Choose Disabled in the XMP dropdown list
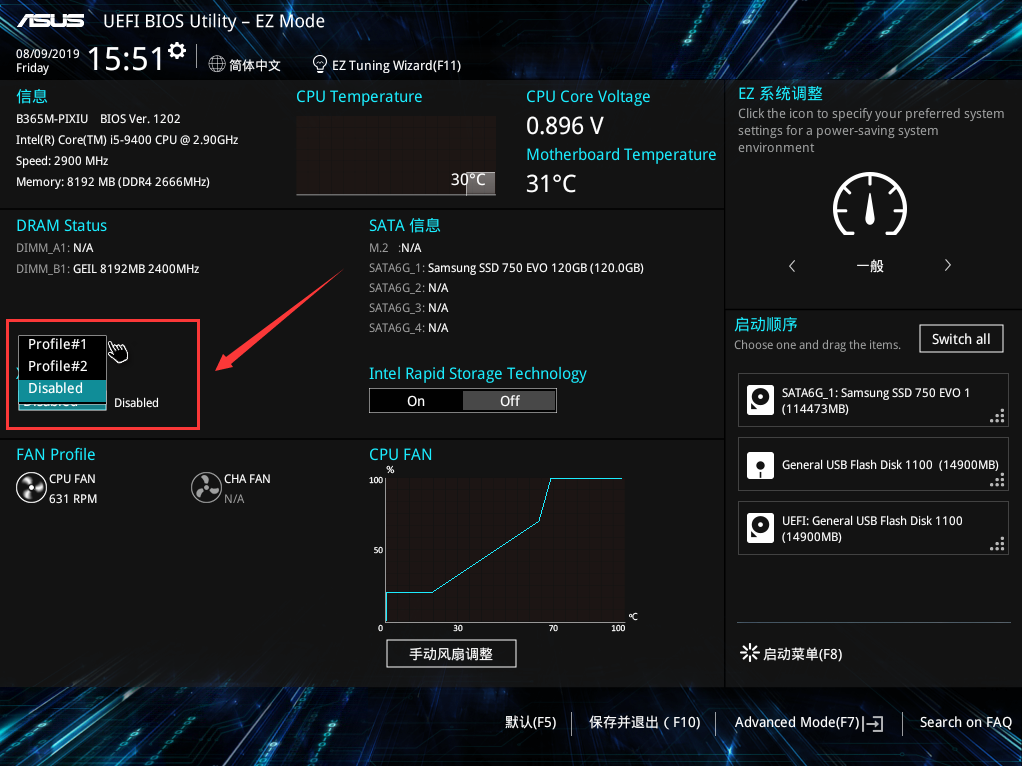 pyautogui.click(x=62, y=389)
